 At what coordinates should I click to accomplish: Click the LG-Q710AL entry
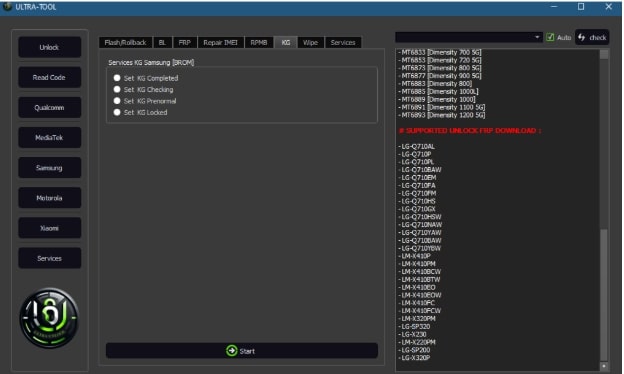(417, 146)
